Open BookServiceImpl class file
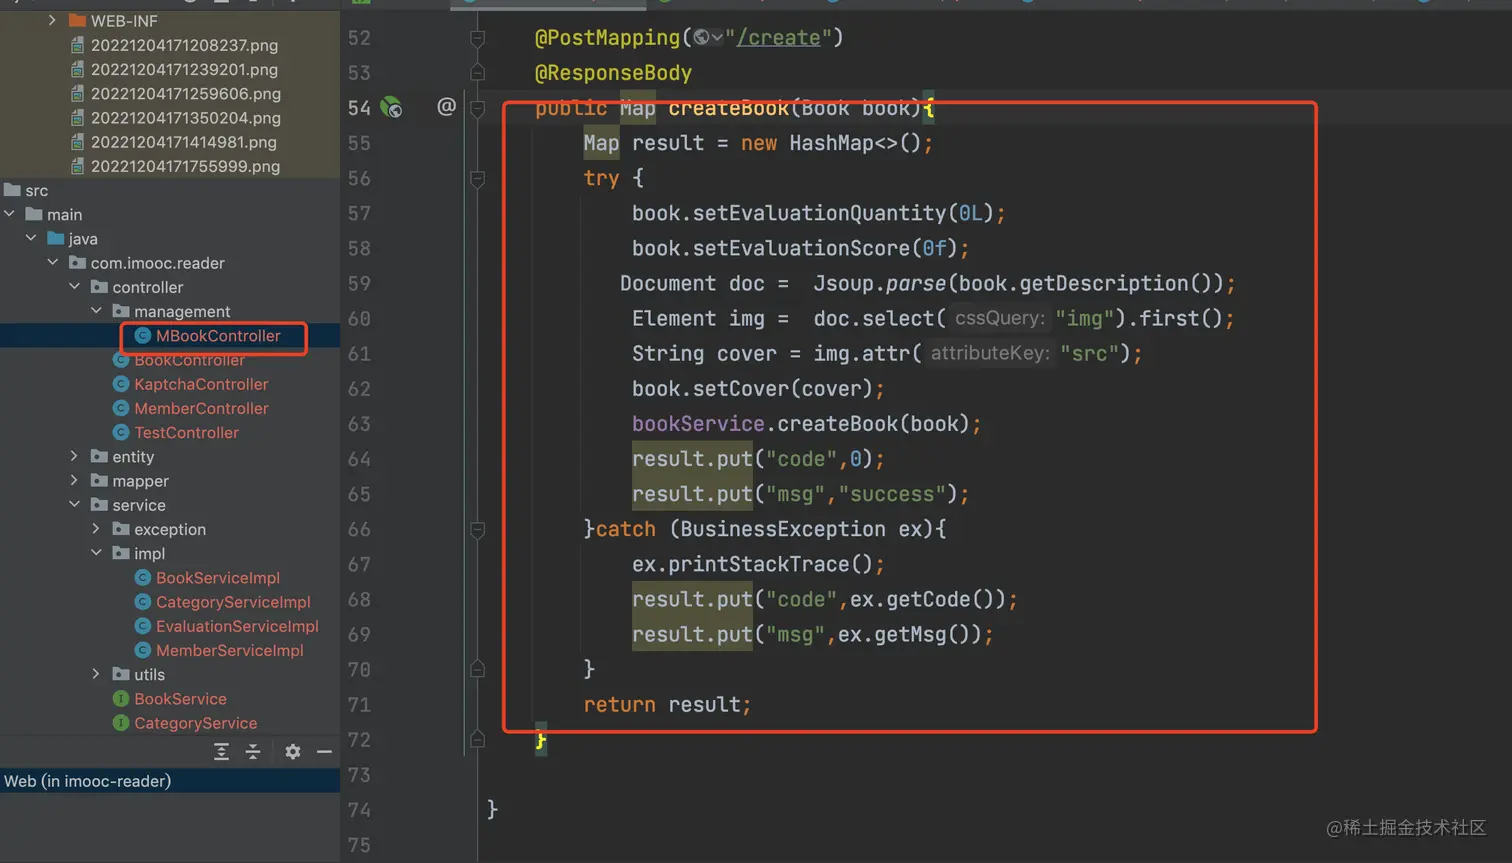This screenshot has width=1512, height=863. click(x=217, y=578)
